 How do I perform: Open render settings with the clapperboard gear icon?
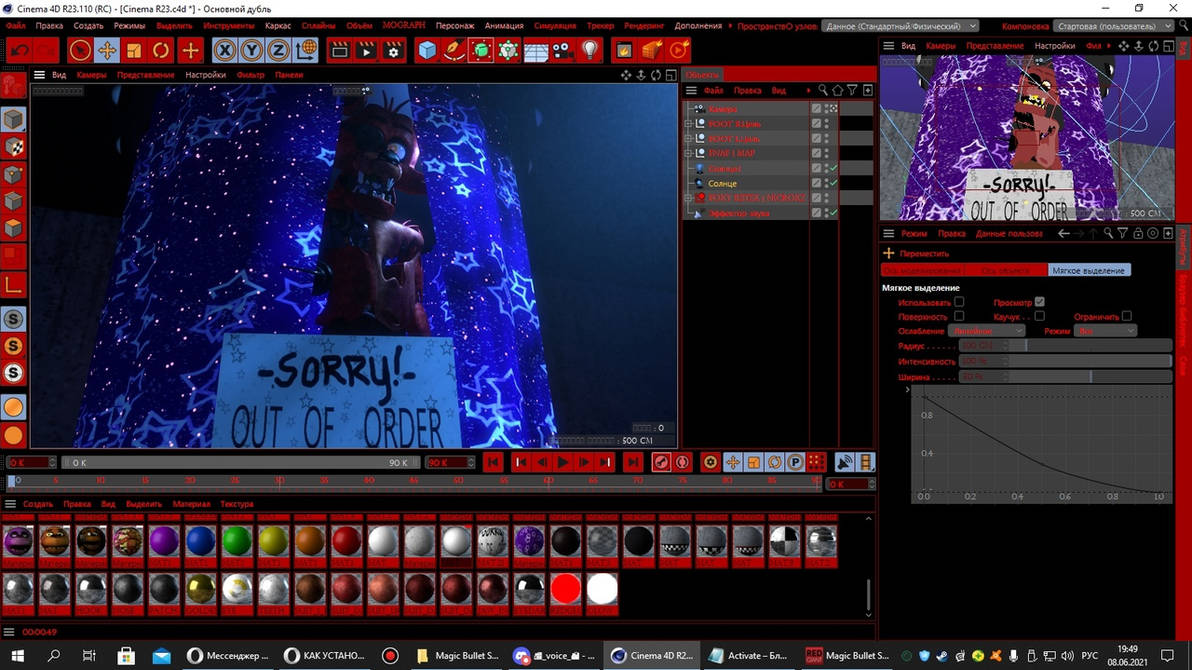[x=393, y=51]
